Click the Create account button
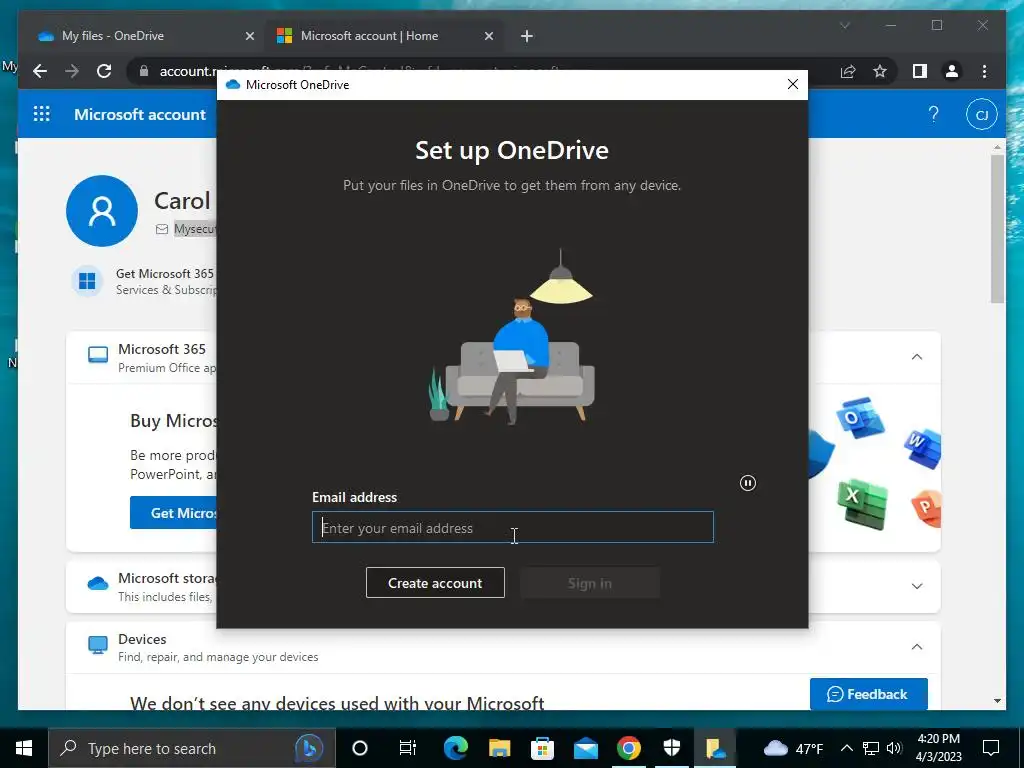The width and height of the screenshot is (1024, 768). pyautogui.click(x=435, y=583)
